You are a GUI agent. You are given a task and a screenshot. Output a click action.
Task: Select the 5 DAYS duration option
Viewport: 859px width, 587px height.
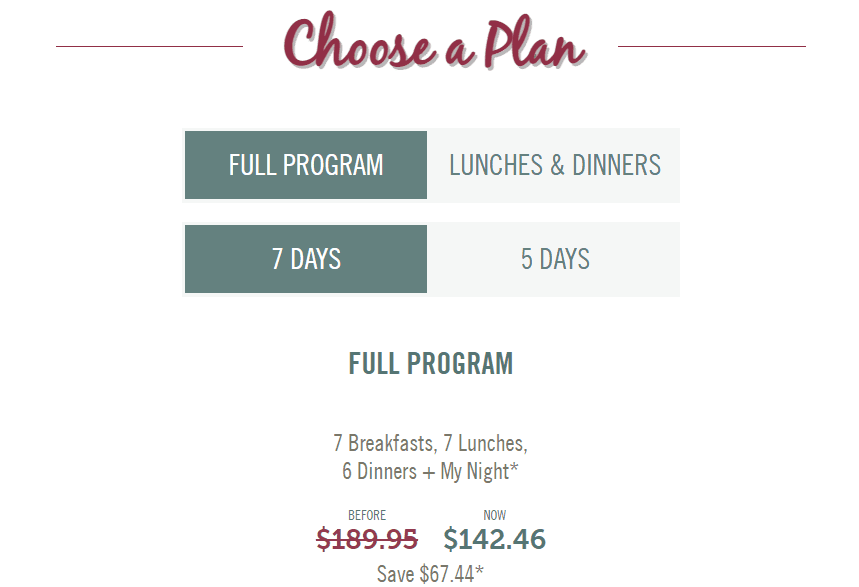[553, 259]
